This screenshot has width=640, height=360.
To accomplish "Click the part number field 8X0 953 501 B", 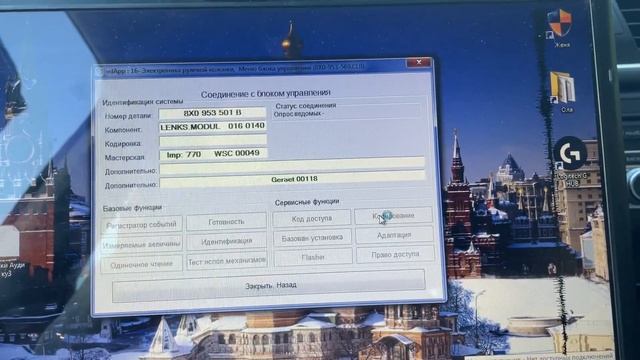I will coord(212,113).
